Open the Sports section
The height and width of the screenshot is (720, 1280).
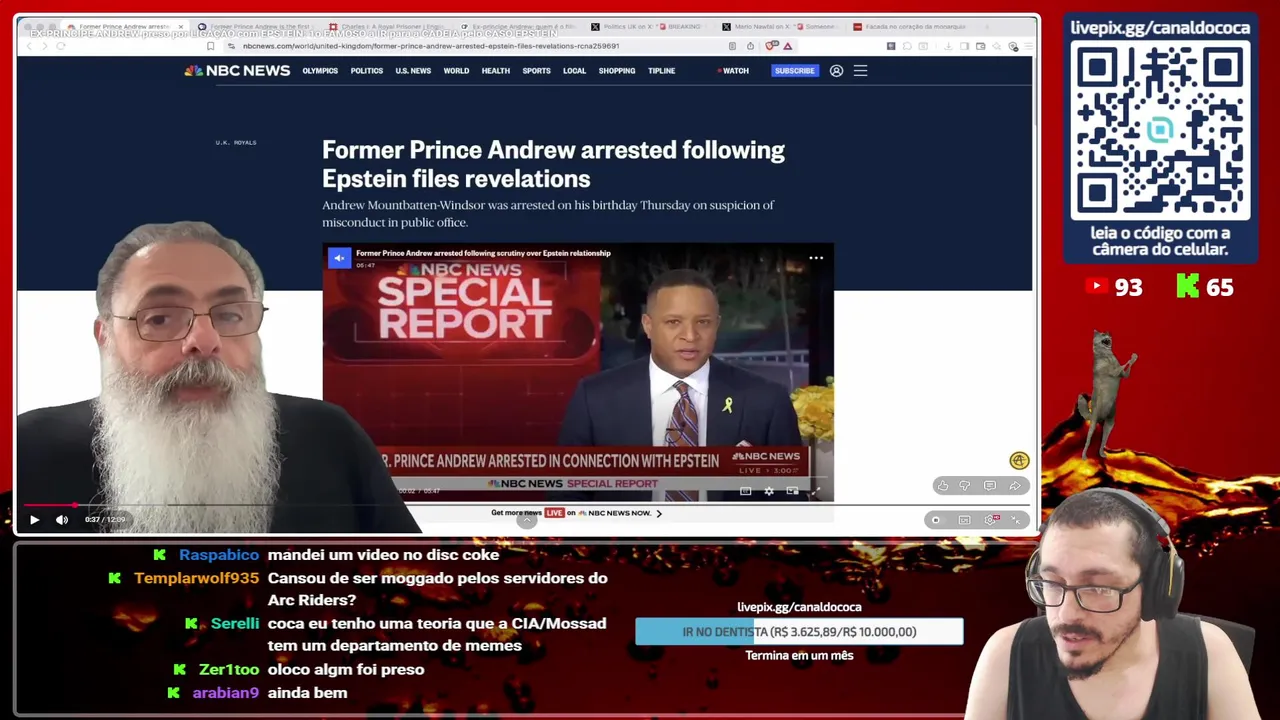click(536, 71)
